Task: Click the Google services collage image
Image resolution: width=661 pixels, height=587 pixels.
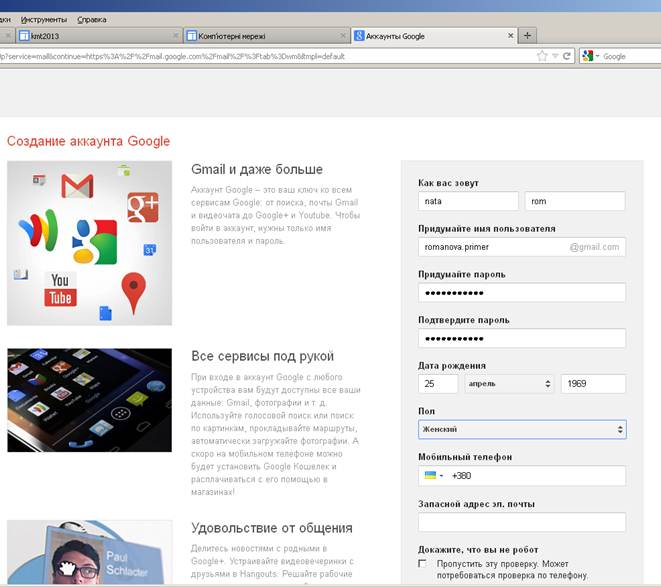Action: (x=89, y=243)
